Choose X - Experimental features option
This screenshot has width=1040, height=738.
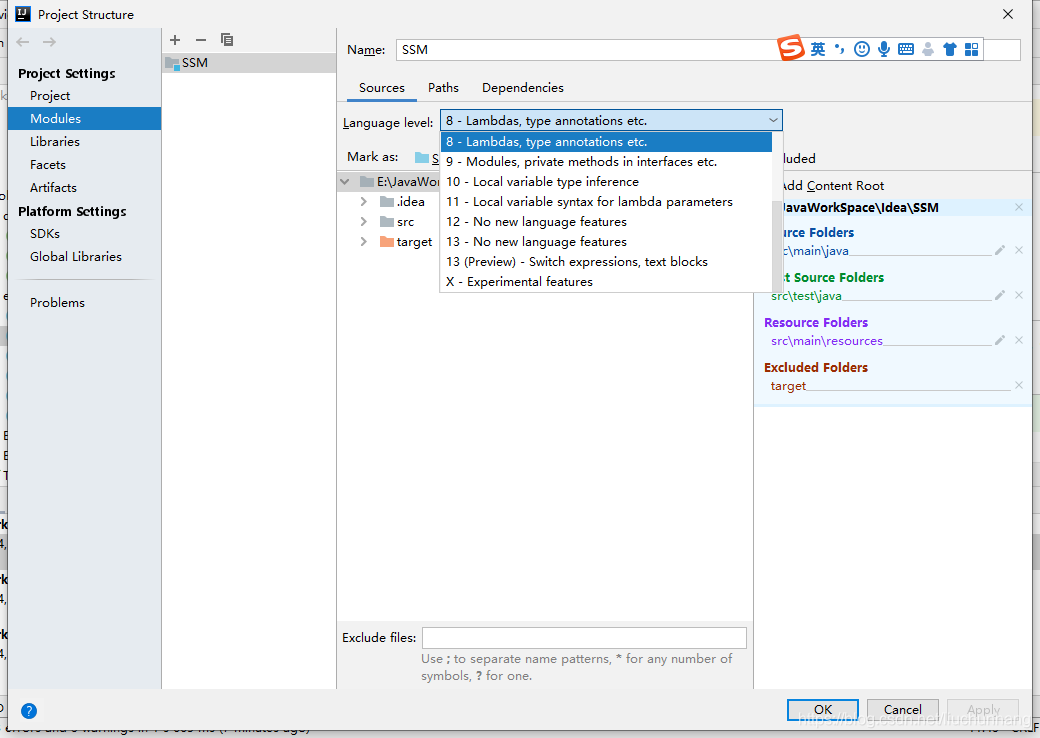pos(606,282)
